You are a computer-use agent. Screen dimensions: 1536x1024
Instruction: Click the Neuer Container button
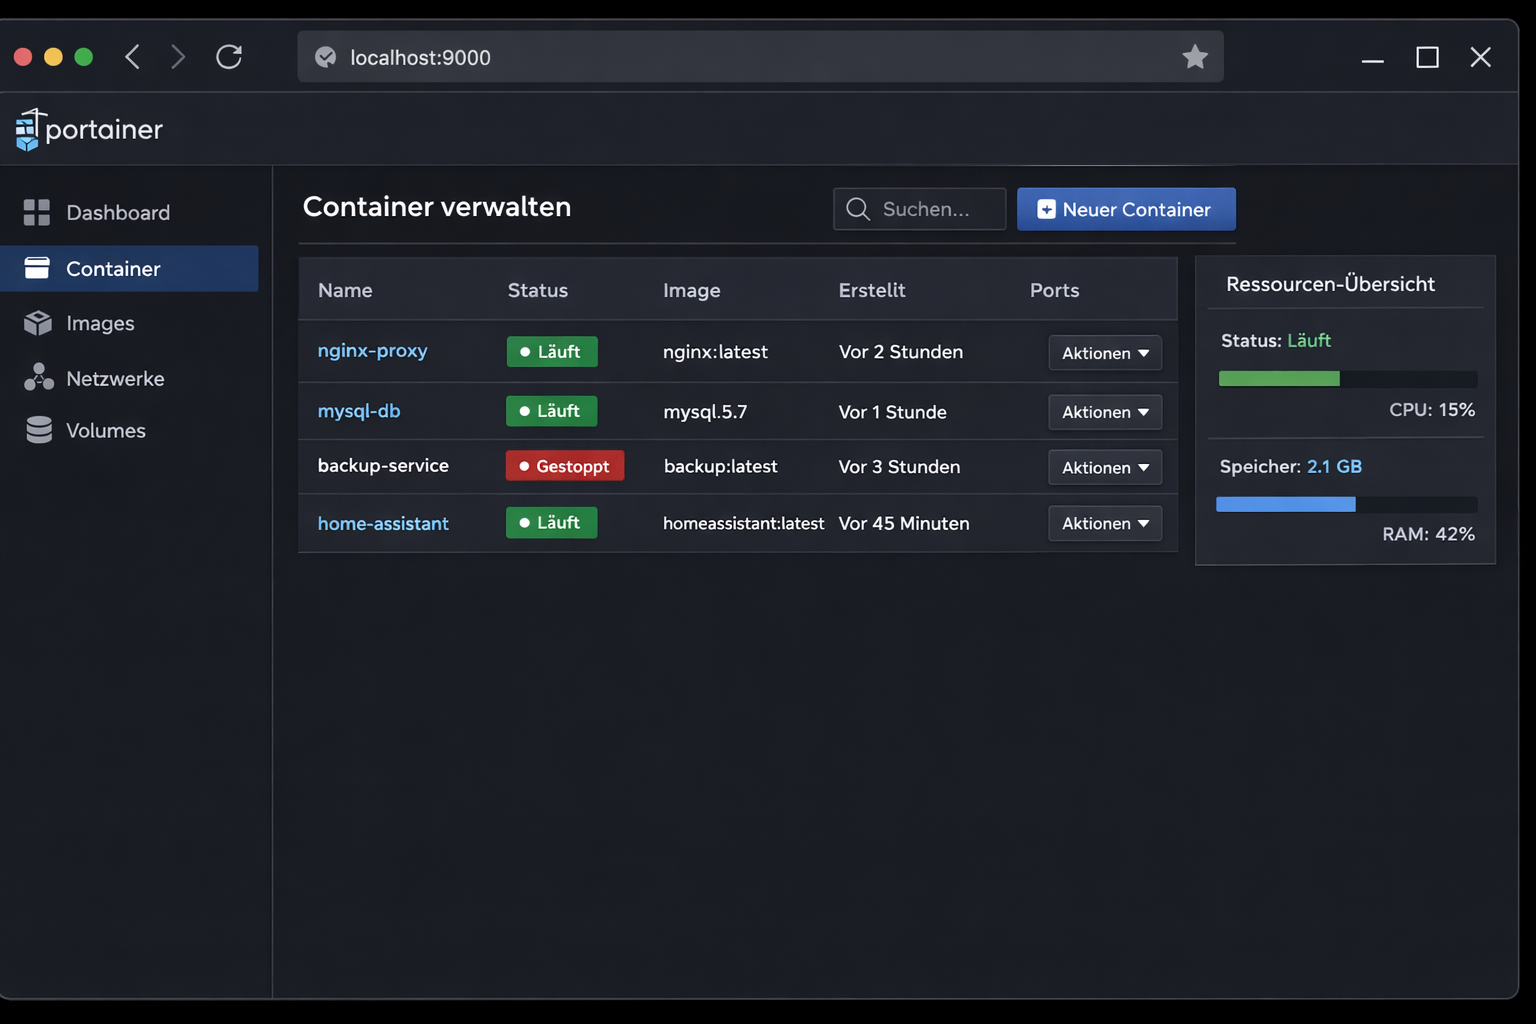1126,209
